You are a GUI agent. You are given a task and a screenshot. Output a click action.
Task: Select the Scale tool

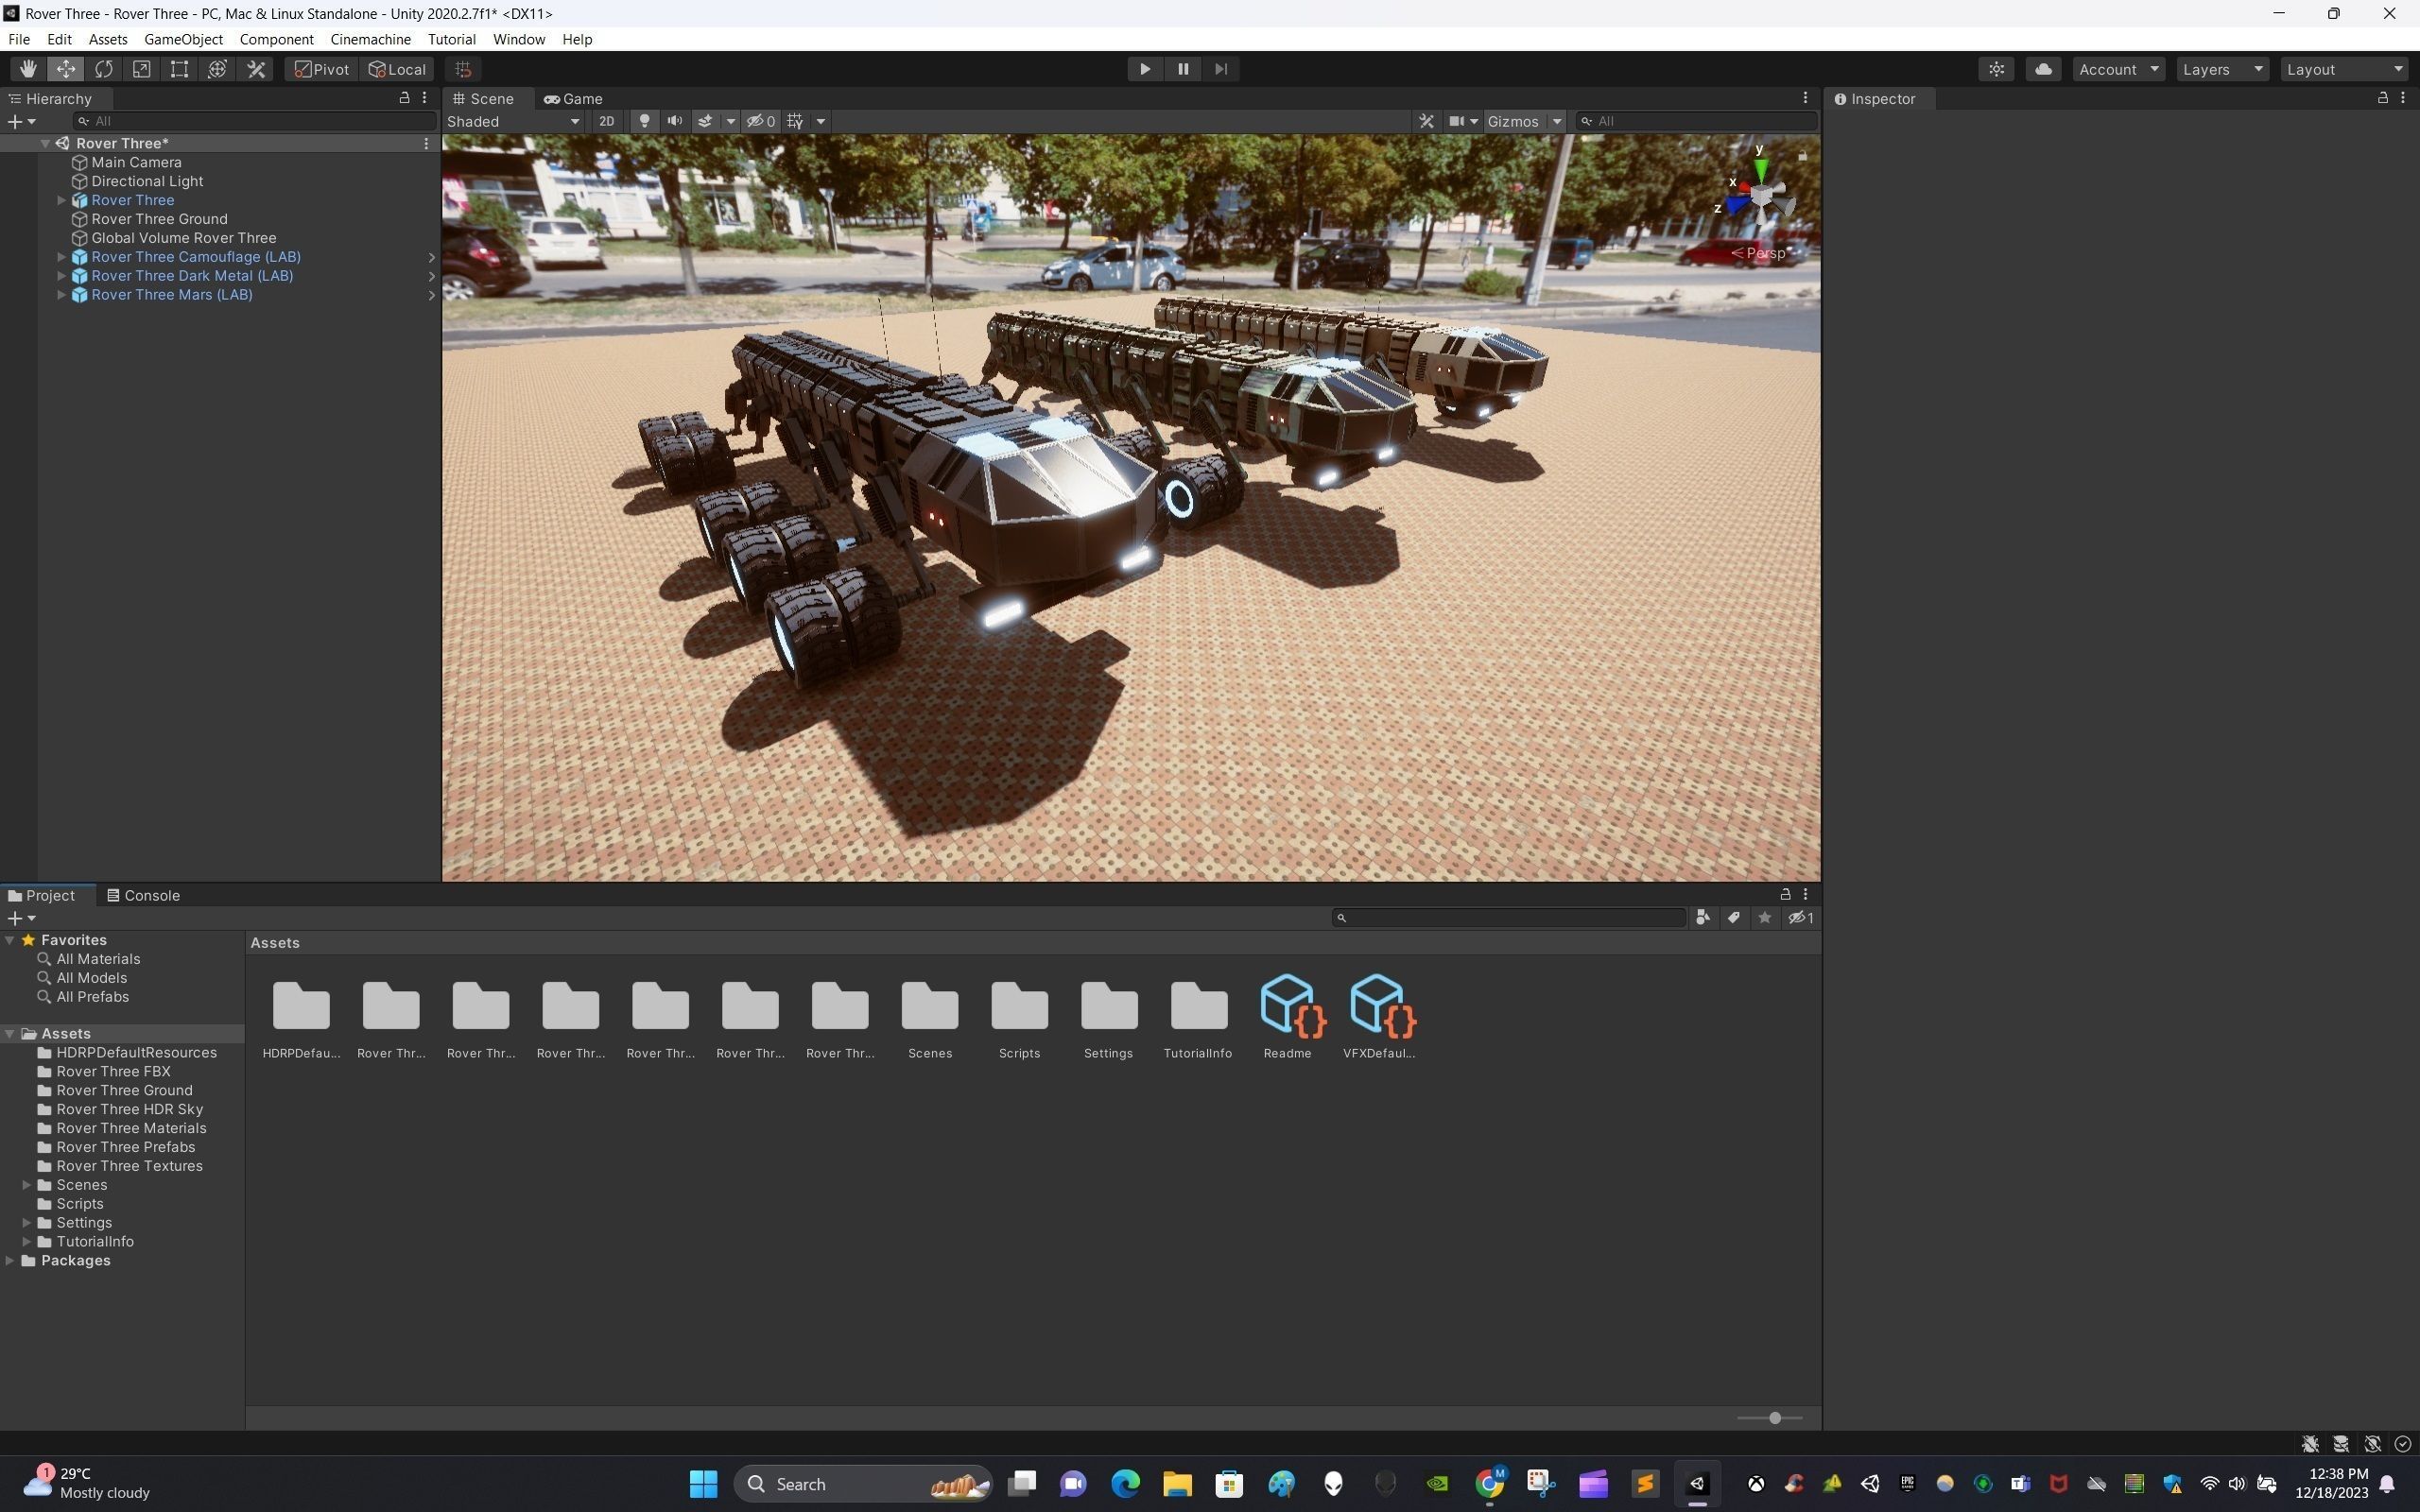pos(142,69)
